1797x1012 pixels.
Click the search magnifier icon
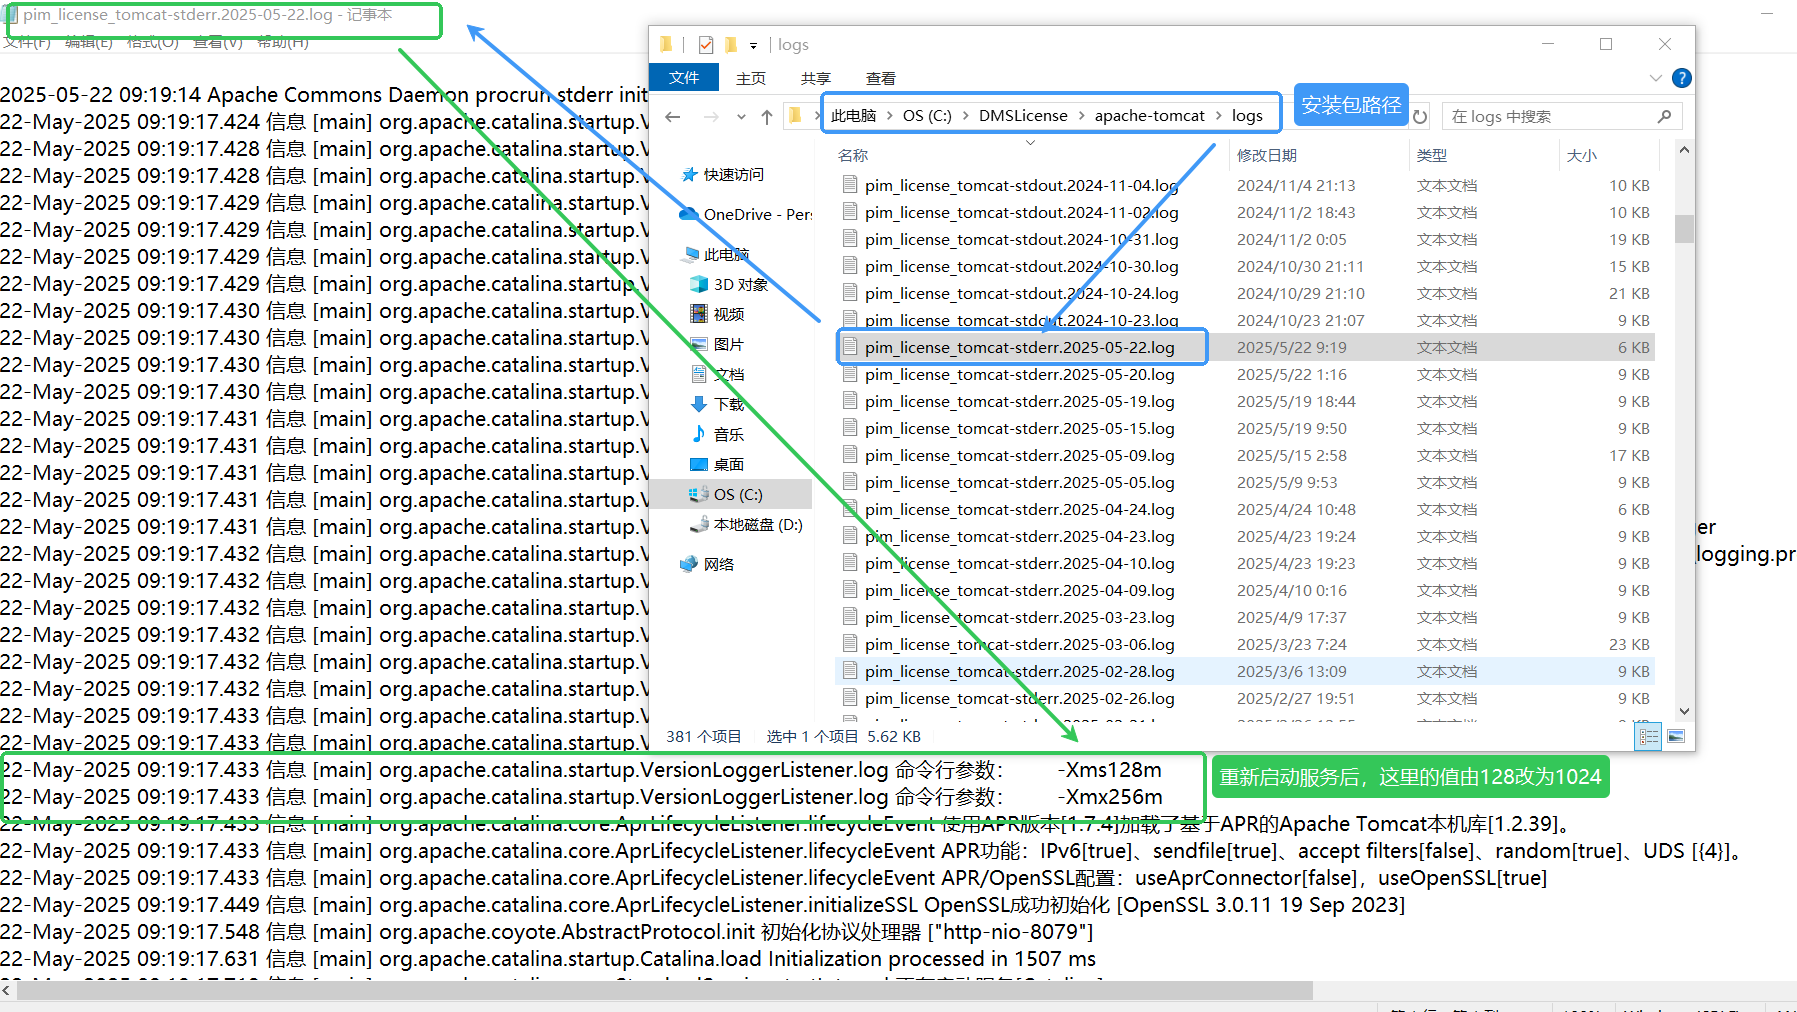coord(1664,116)
